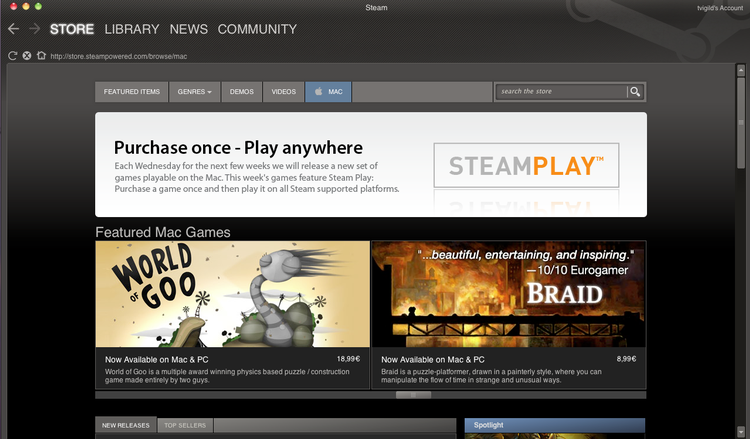Screen dimensions: 750x439
Task: Click the green zoom window button
Action: tap(38, 6)
